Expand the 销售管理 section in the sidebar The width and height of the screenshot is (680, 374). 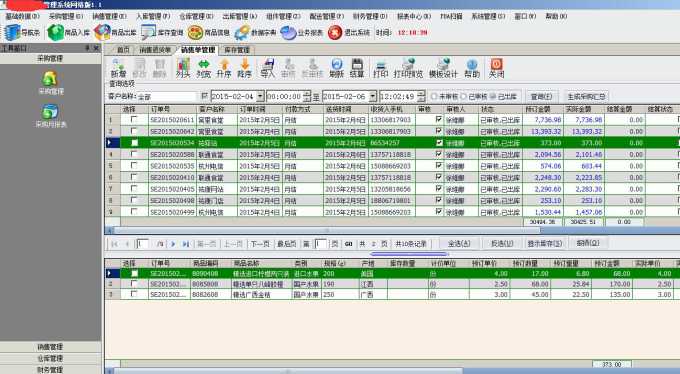(50, 347)
